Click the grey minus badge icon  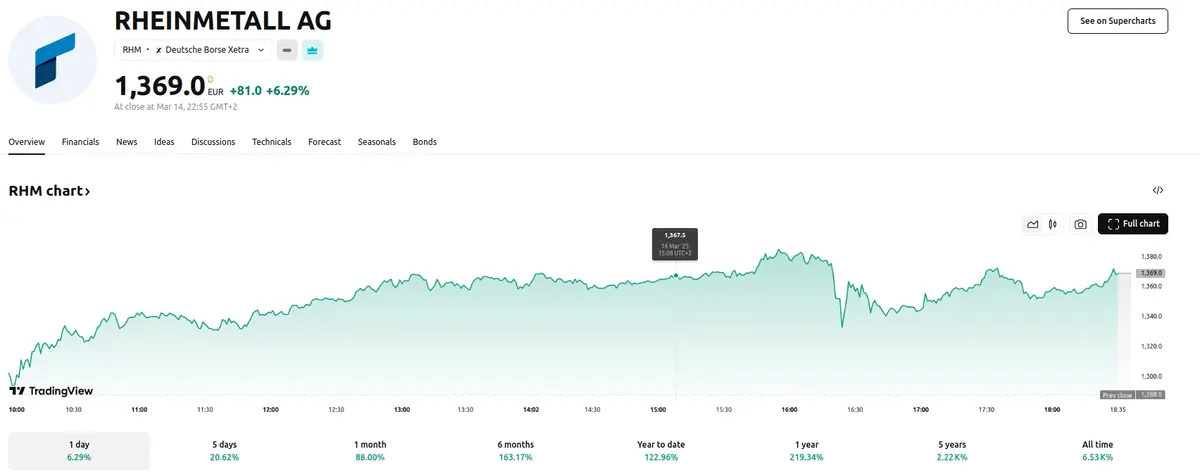pyautogui.click(x=287, y=49)
